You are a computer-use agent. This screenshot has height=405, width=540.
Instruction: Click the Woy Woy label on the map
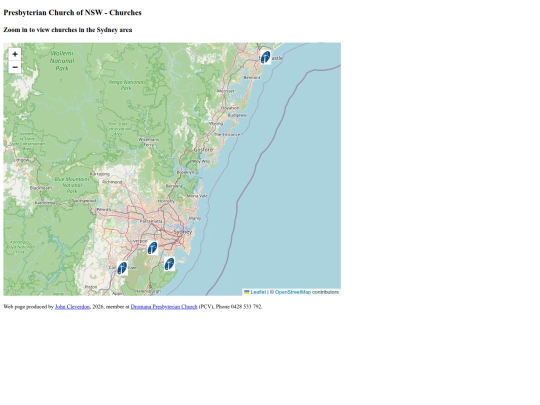click(x=201, y=161)
